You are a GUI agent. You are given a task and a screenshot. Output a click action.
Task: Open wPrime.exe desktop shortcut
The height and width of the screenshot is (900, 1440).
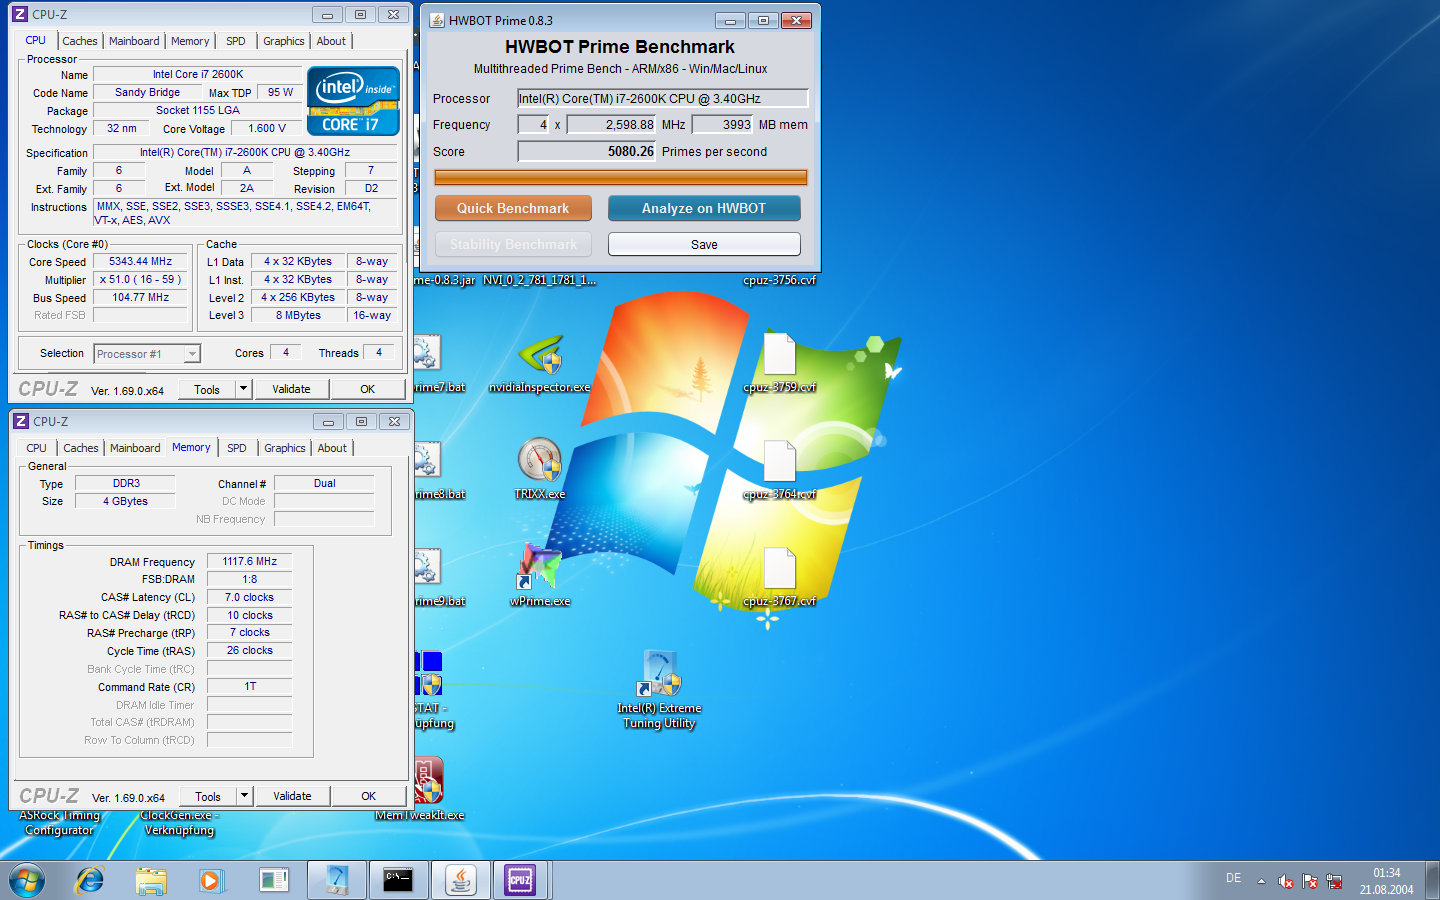pos(540,575)
